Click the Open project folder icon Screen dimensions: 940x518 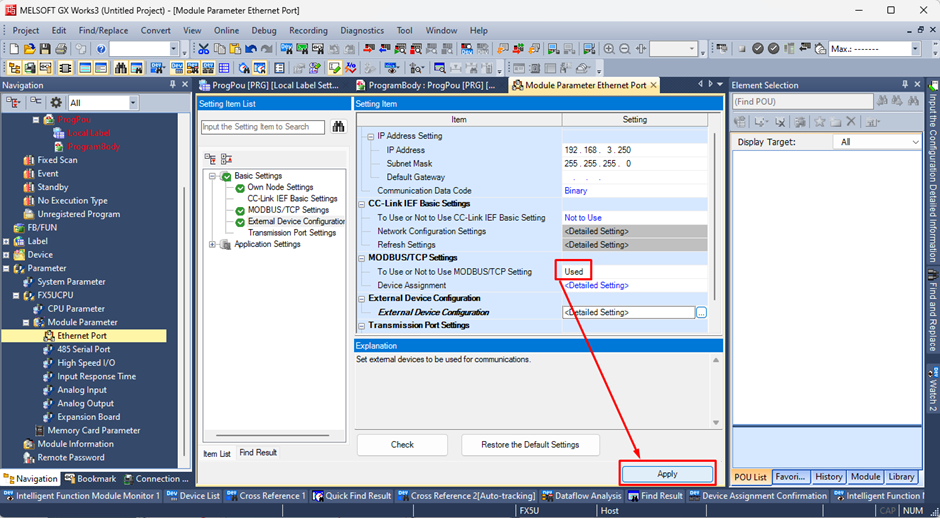[x=29, y=49]
